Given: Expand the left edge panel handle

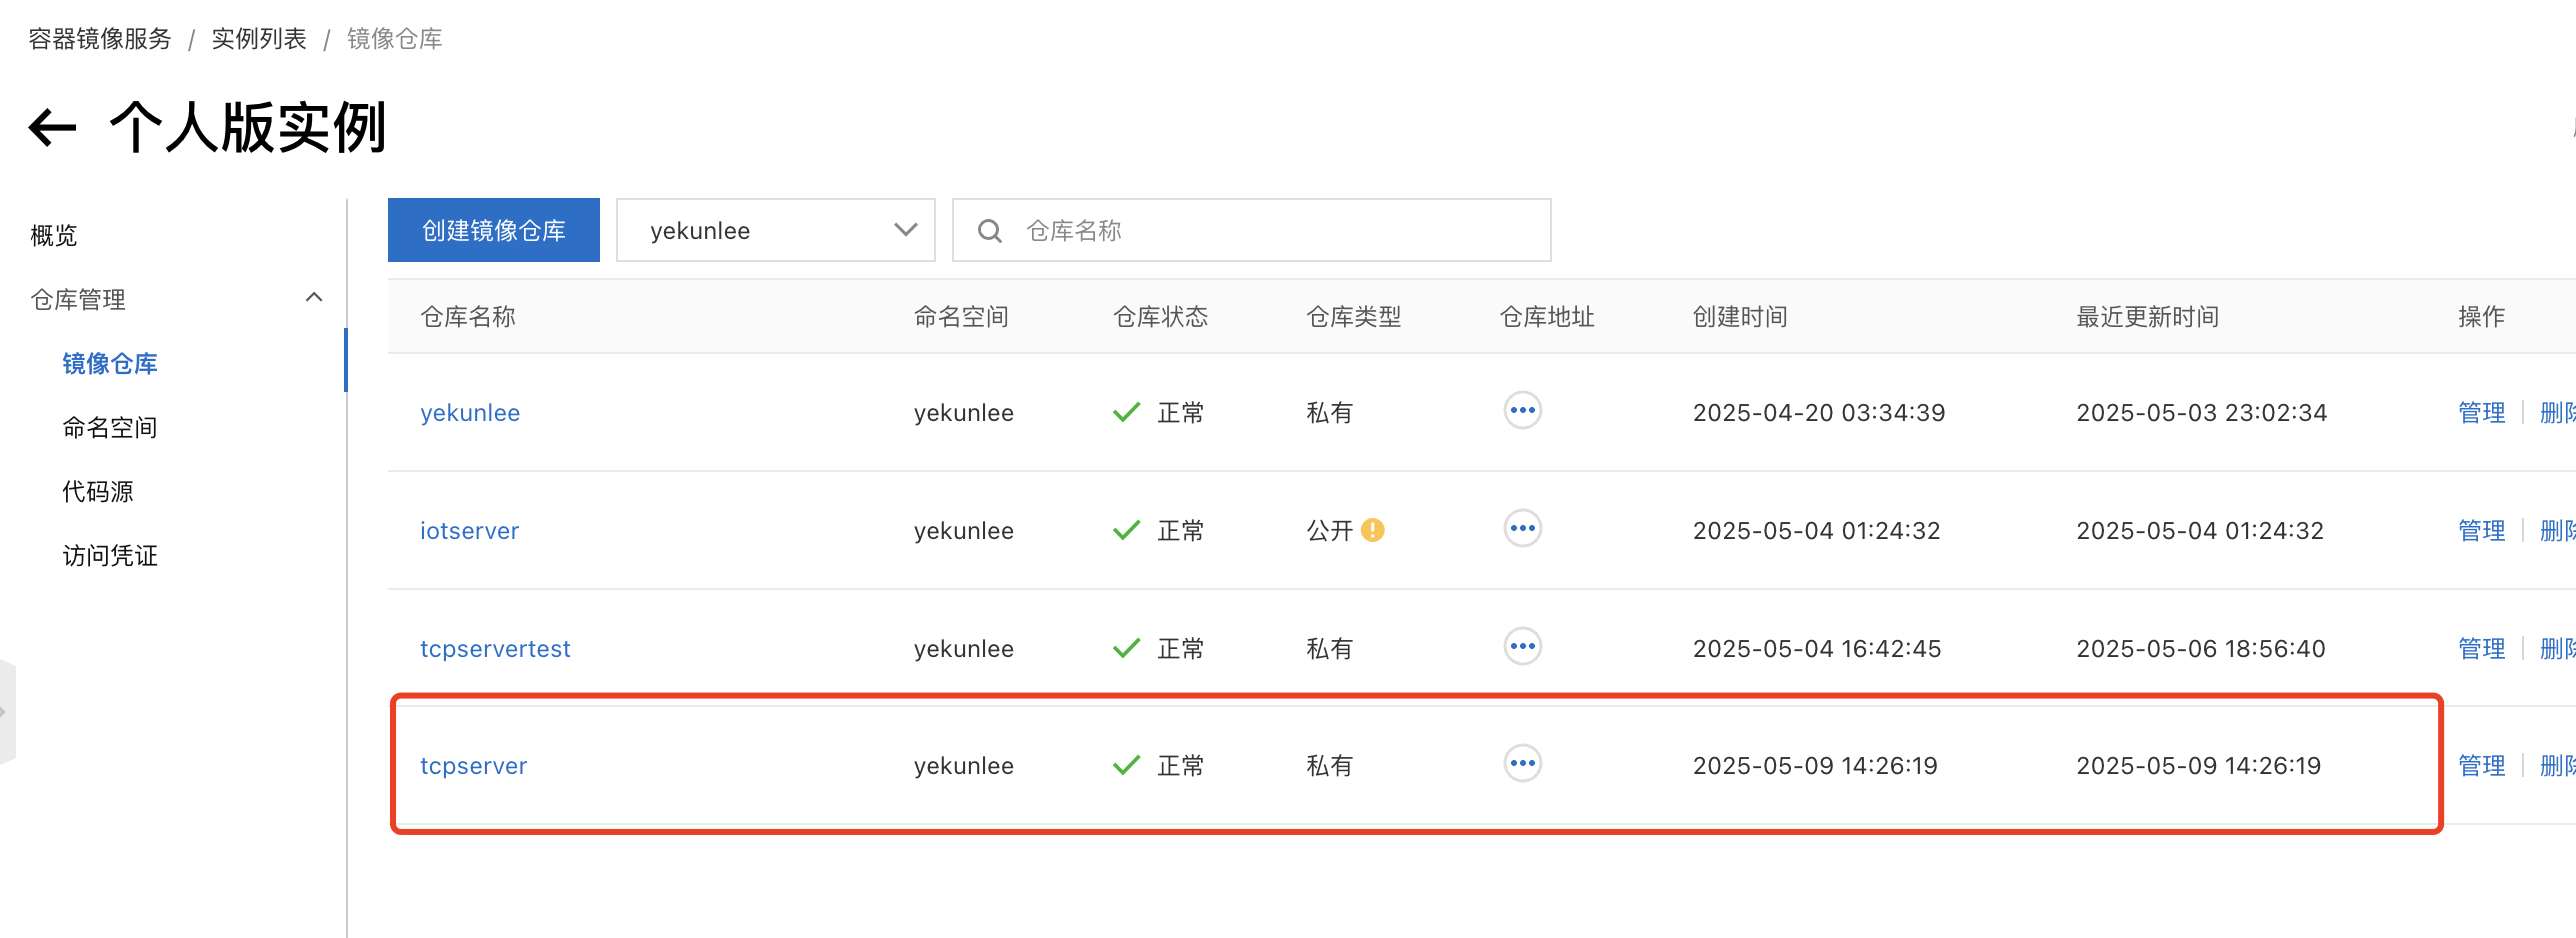Looking at the screenshot, I should pos(6,712).
